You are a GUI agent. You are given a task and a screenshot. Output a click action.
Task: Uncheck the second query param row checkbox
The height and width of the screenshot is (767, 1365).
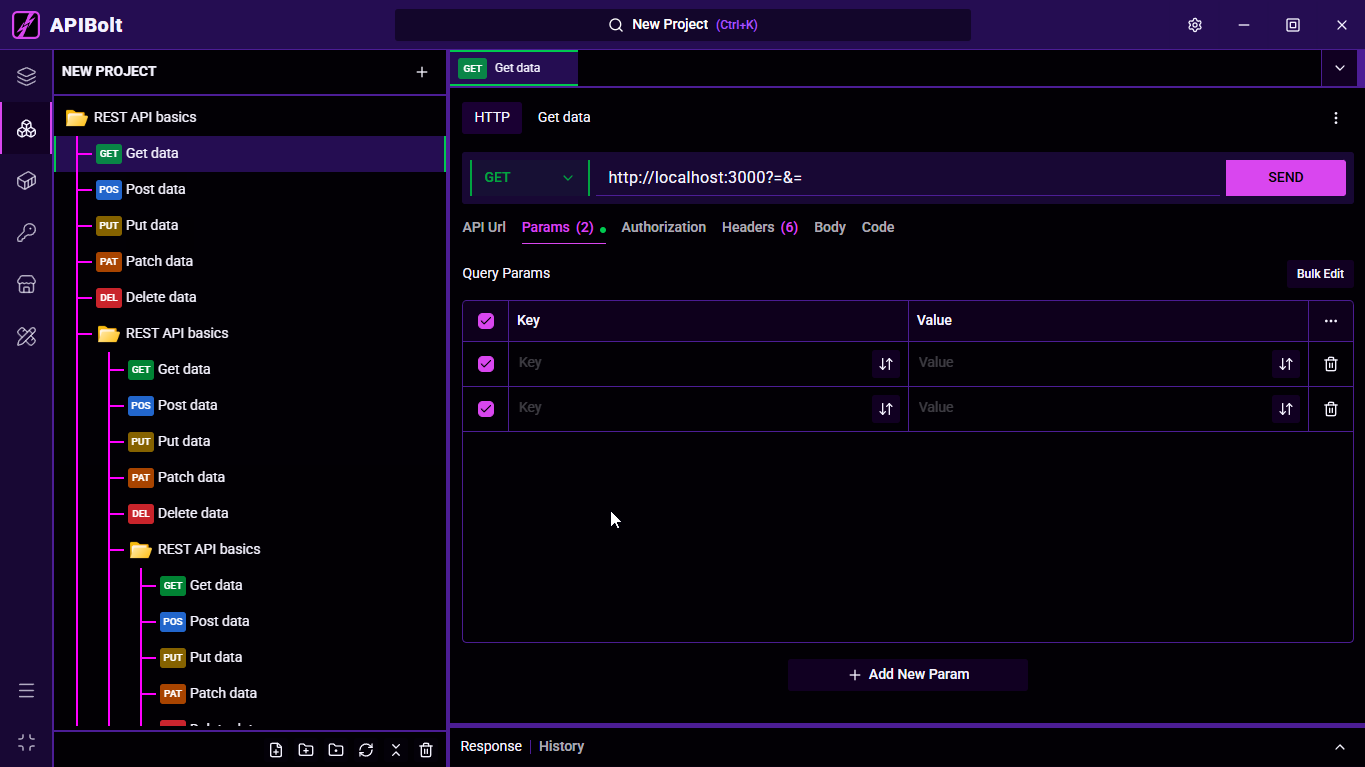pos(486,409)
